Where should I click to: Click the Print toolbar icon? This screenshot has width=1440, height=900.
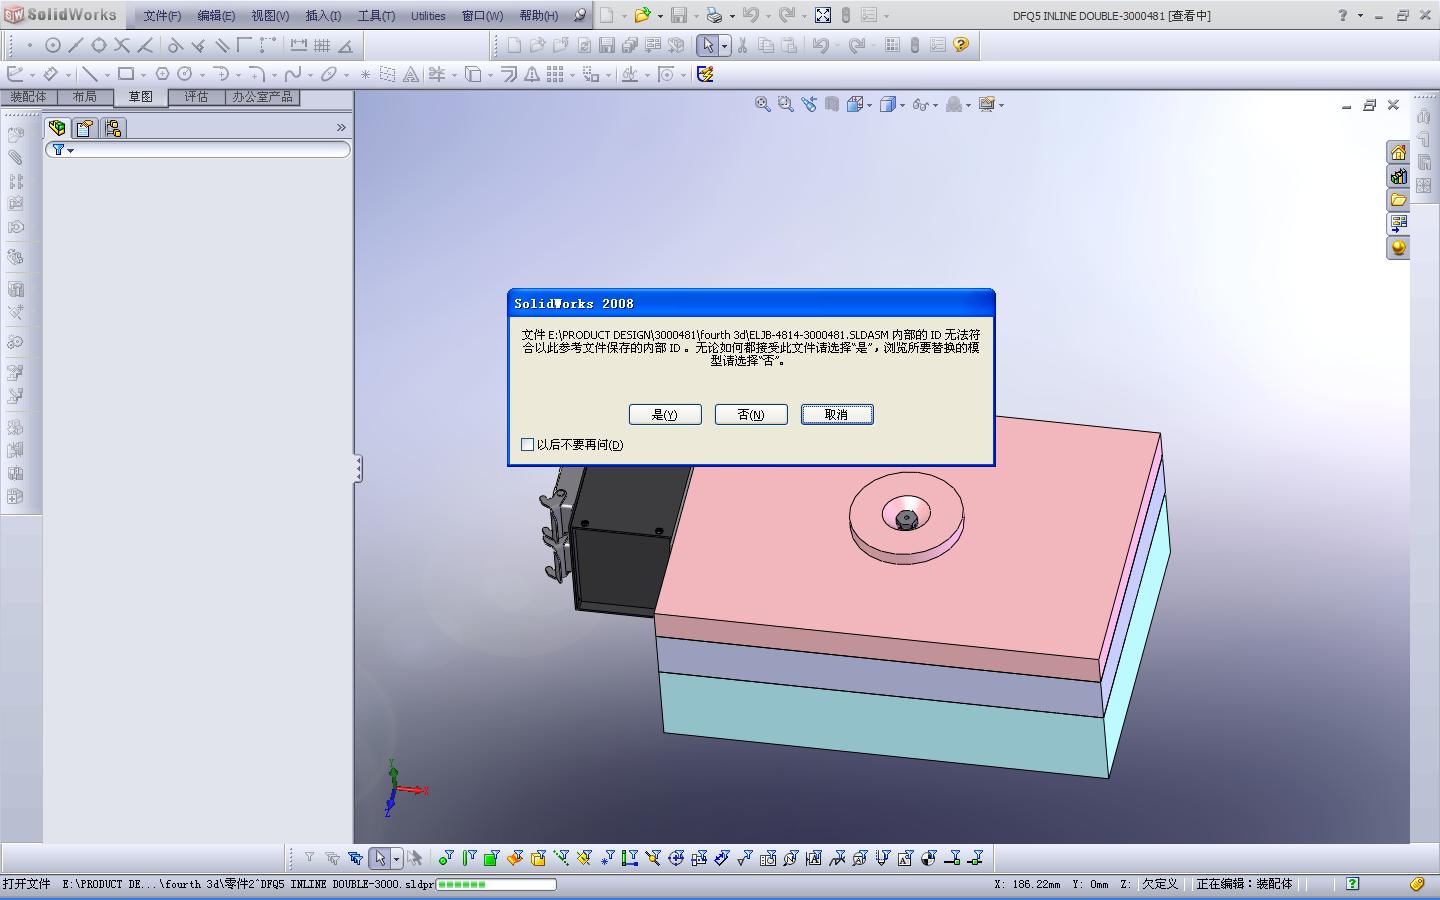[x=714, y=15]
